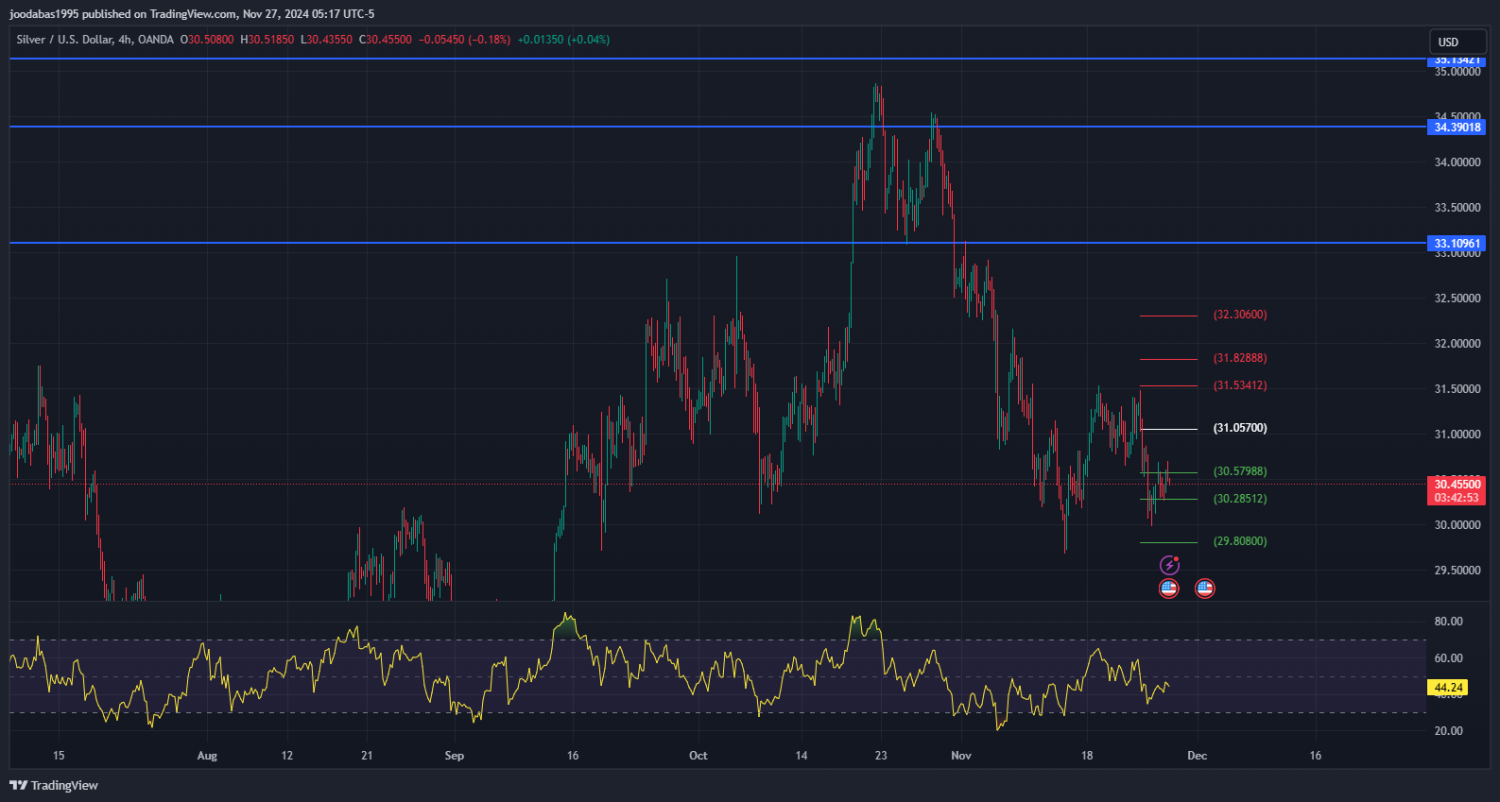Click the Oct label on time axis

click(x=698, y=756)
